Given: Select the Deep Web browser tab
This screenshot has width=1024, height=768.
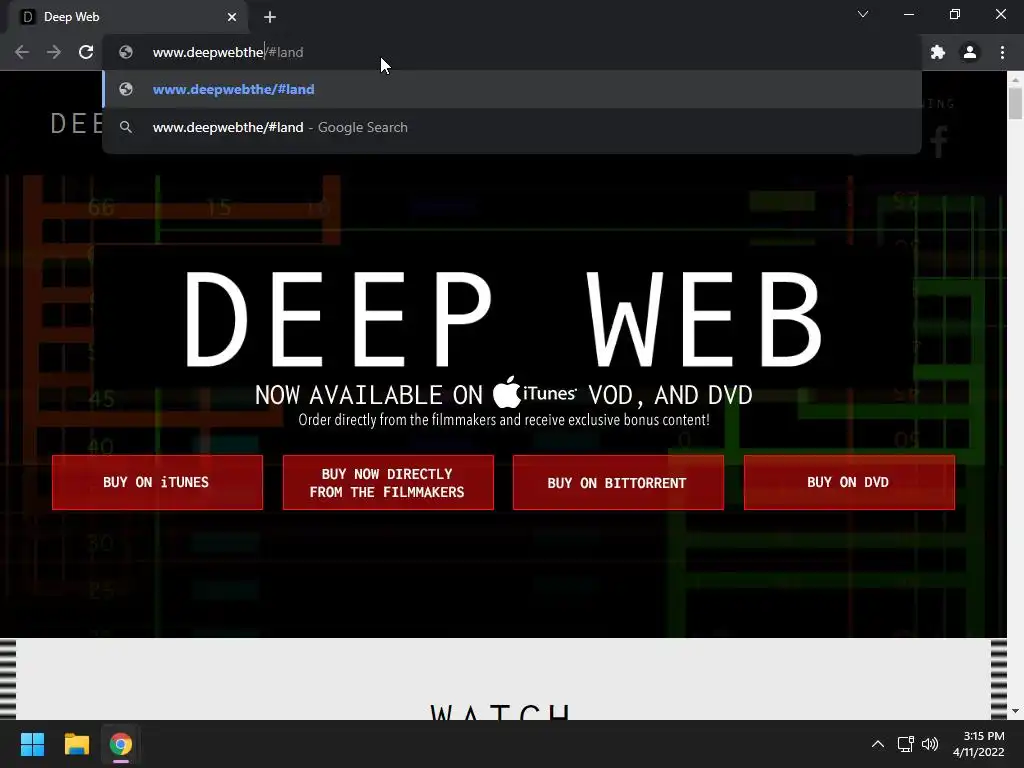Looking at the screenshot, I should click(128, 17).
